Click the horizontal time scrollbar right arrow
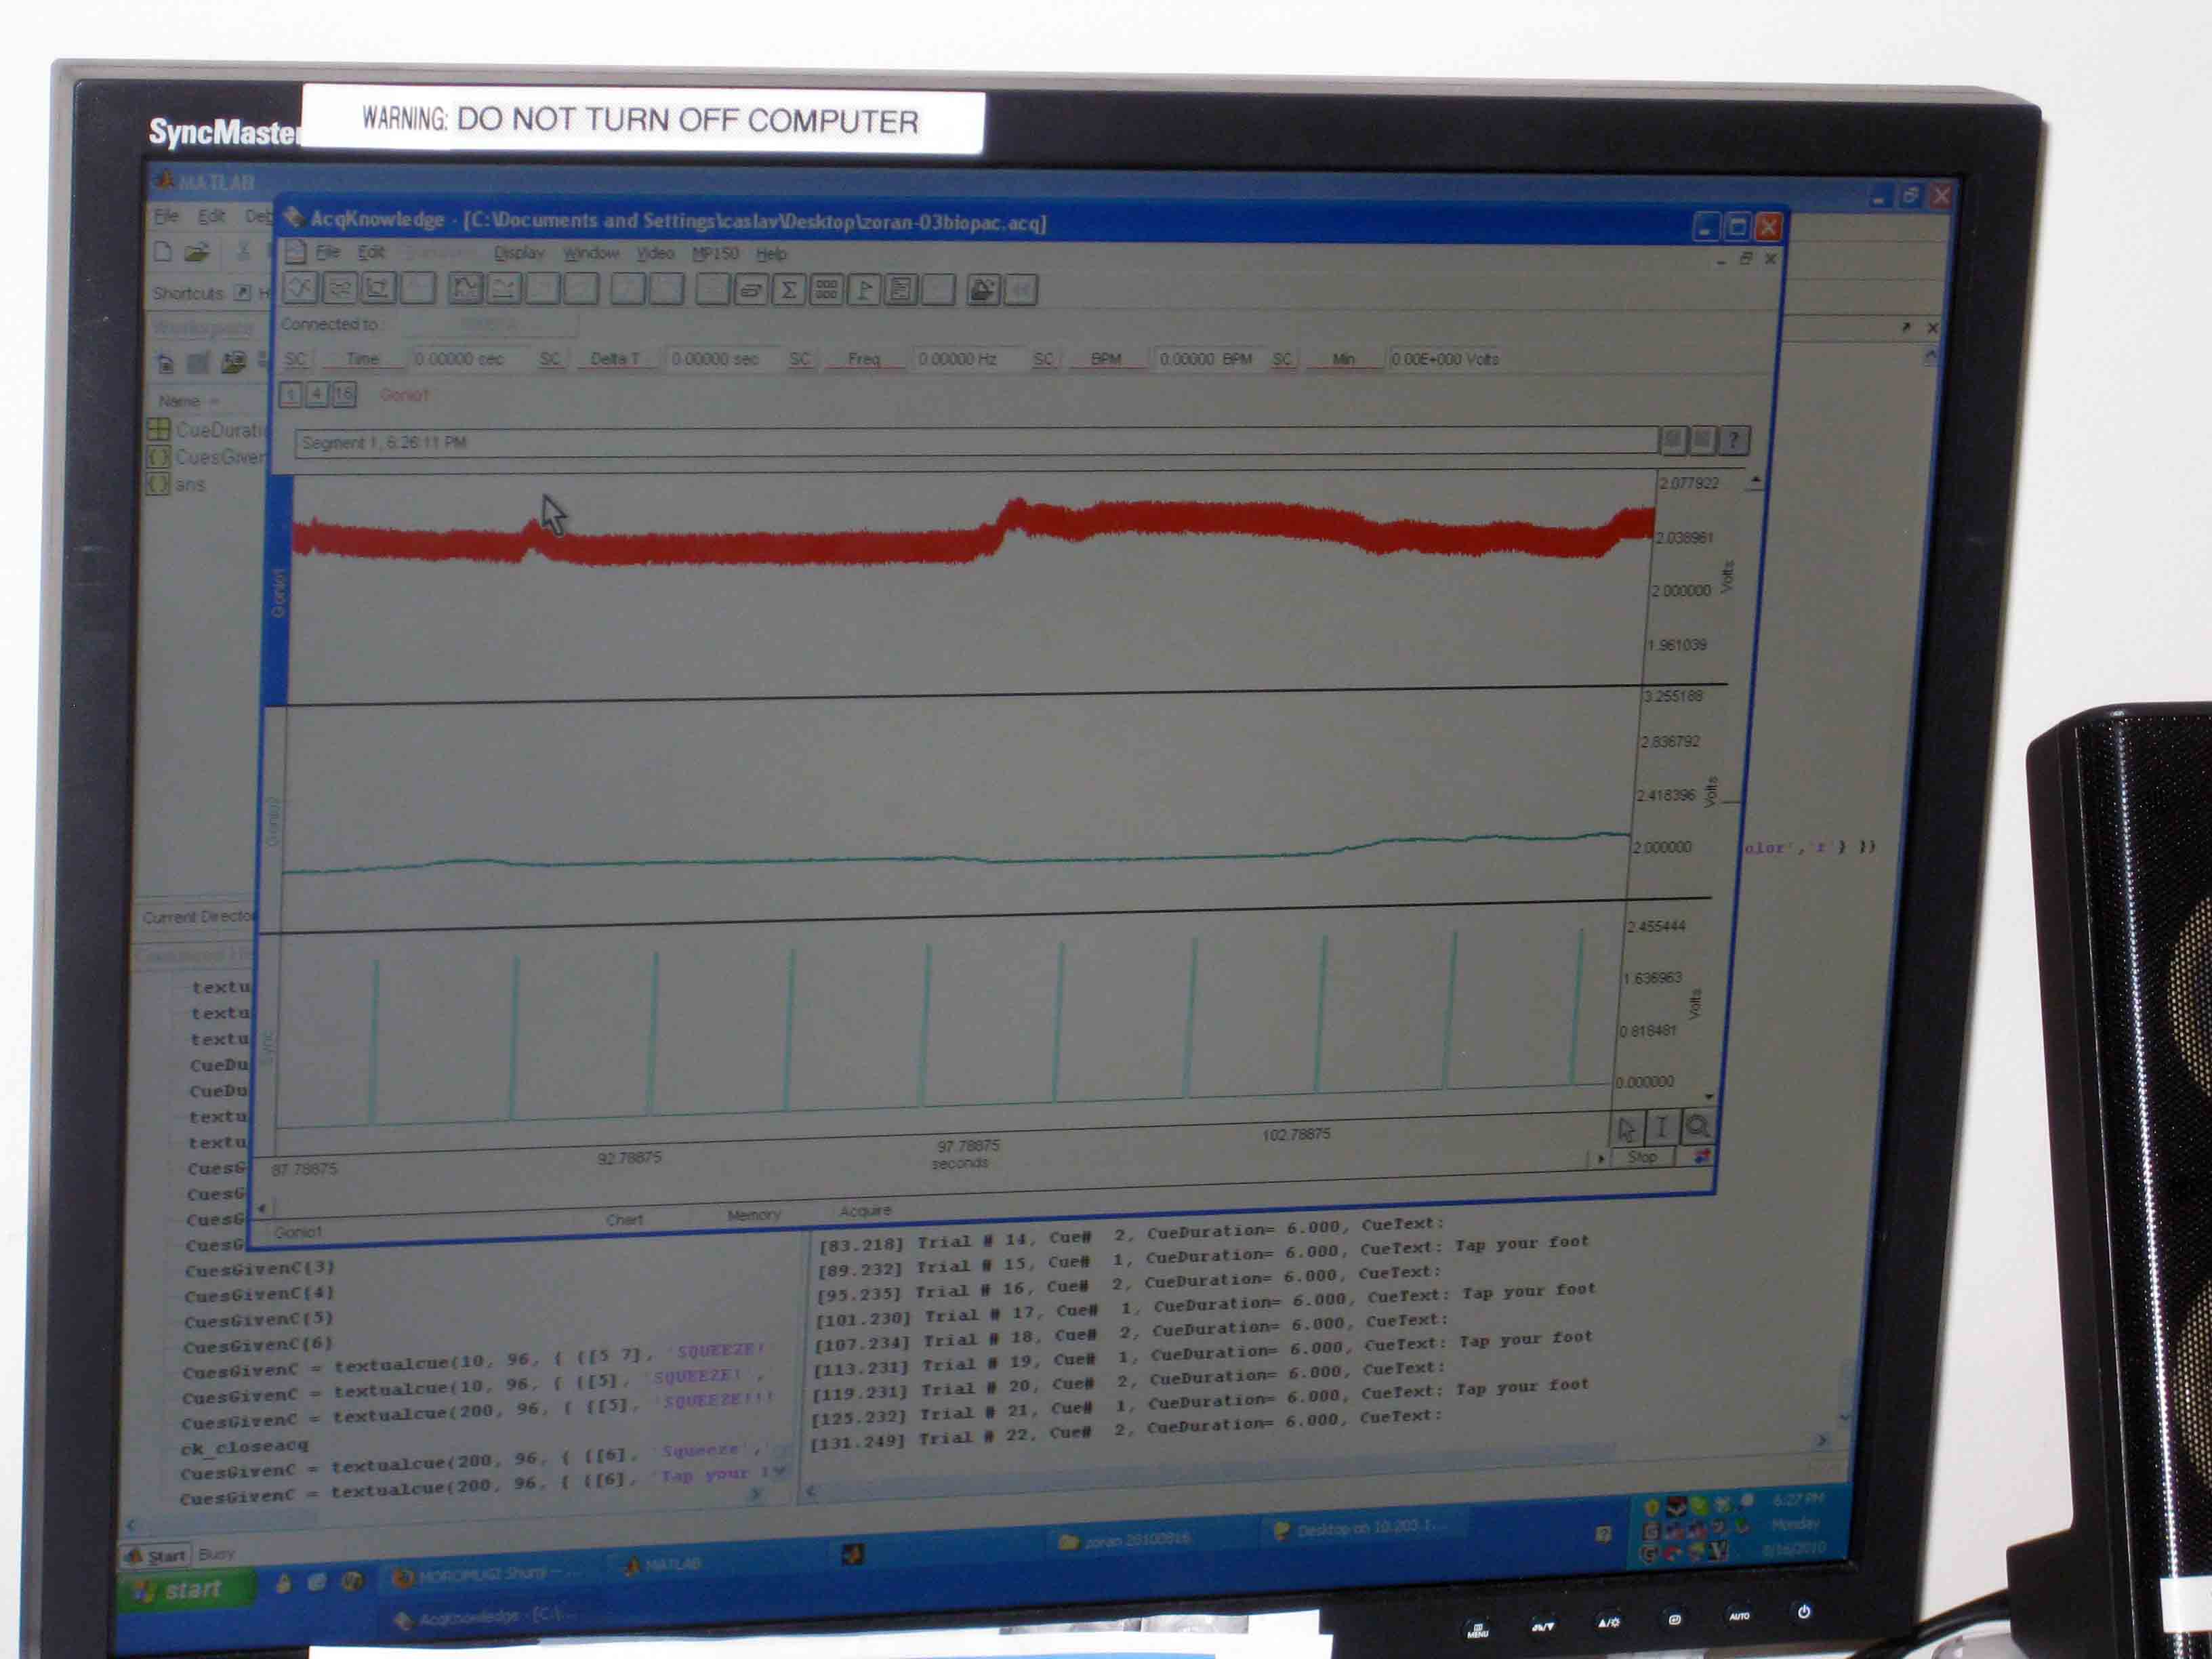This screenshot has height=1659, width=2212. (x=1600, y=1158)
